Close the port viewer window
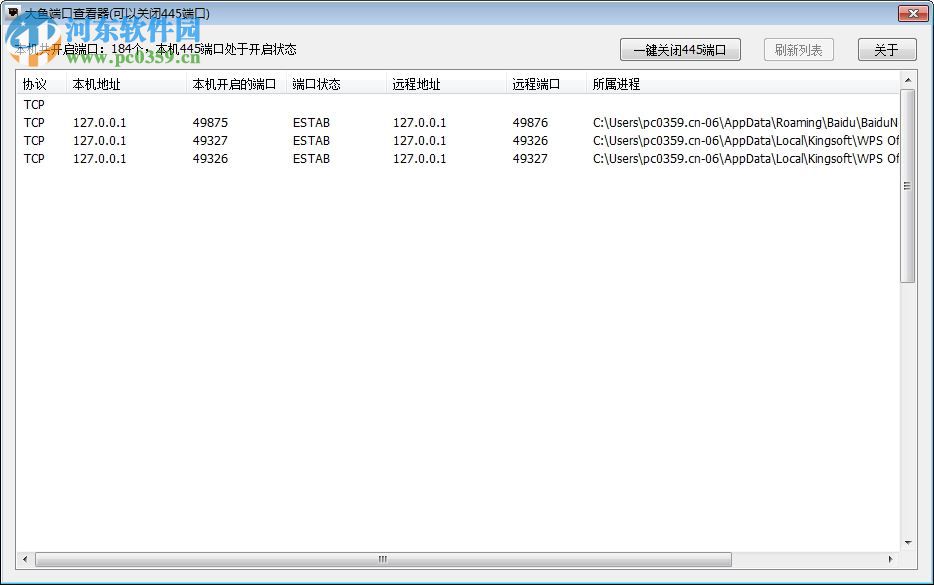 click(912, 13)
